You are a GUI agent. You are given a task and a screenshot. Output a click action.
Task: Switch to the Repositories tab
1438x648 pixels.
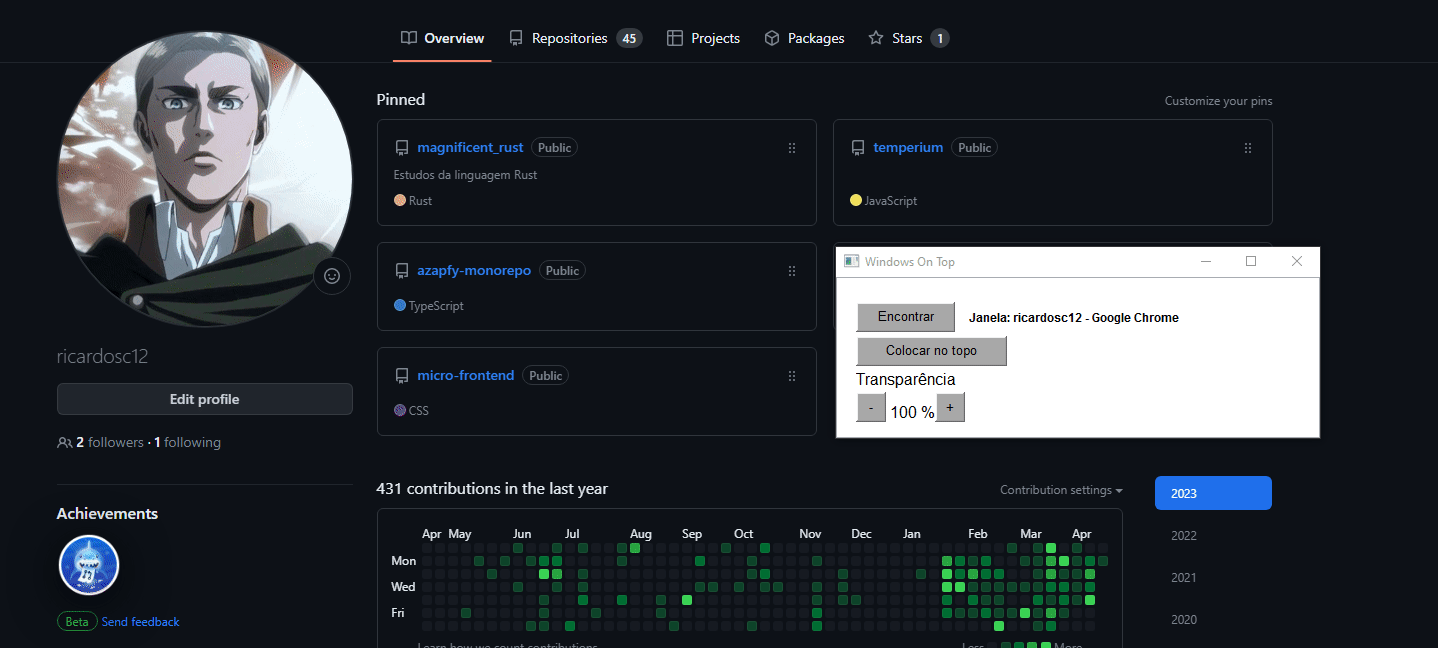pyautogui.click(x=575, y=38)
